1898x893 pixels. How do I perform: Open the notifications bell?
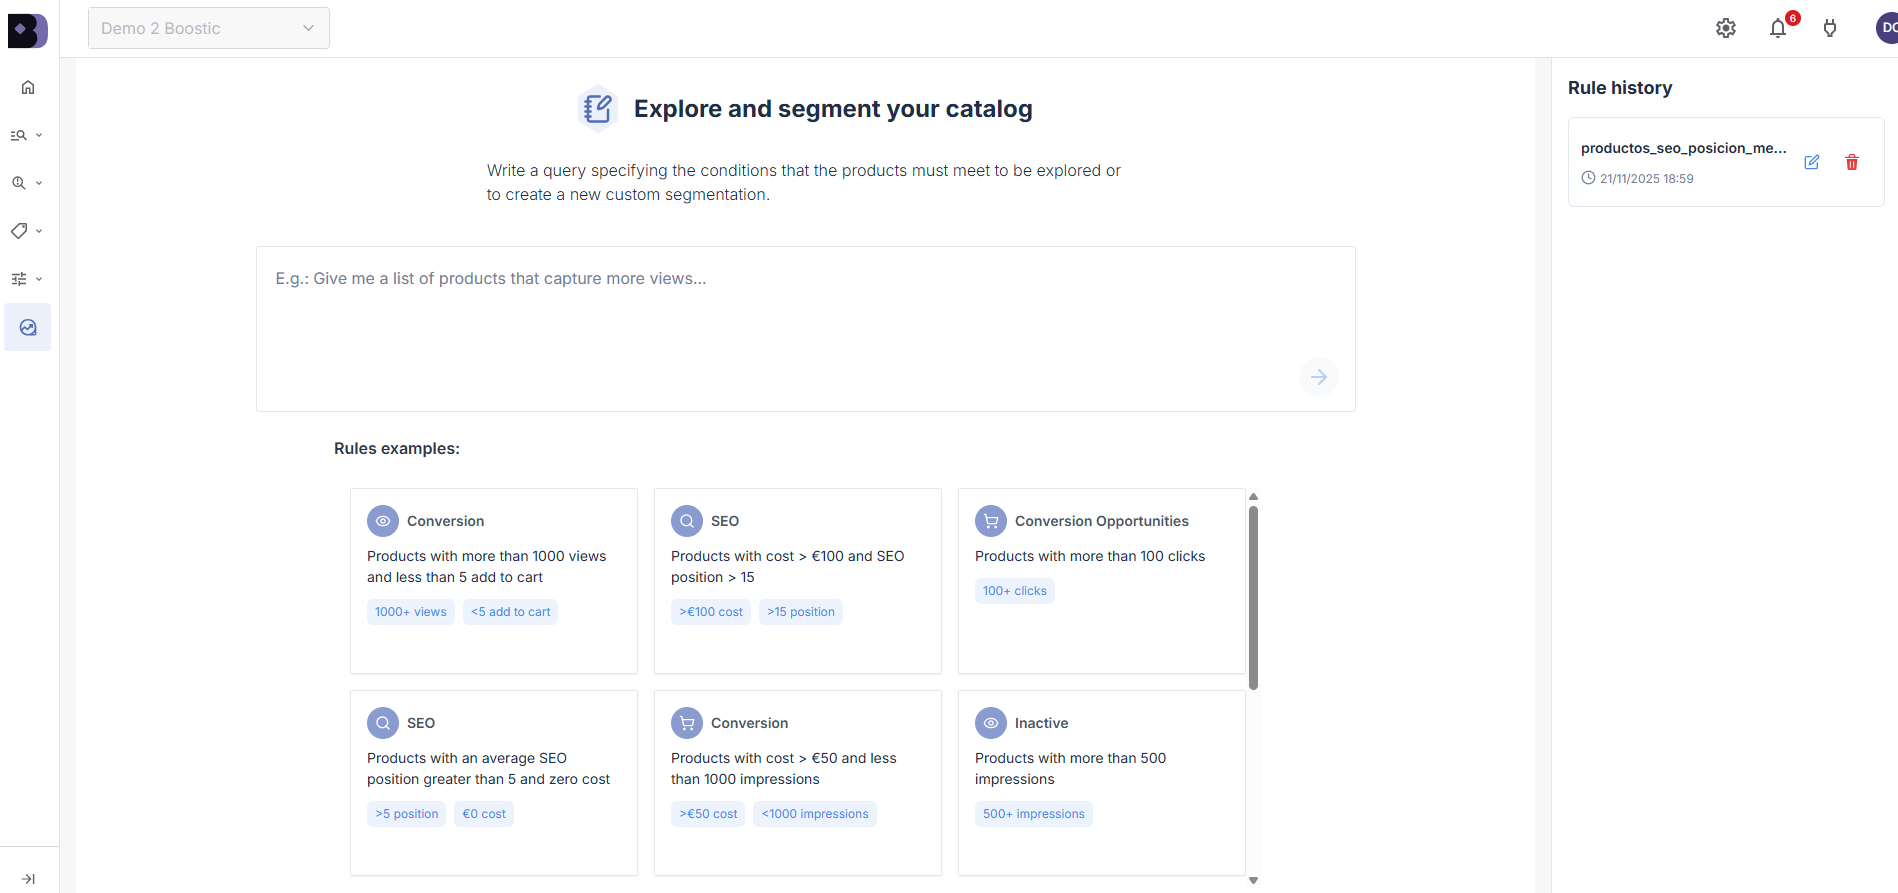(1778, 28)
